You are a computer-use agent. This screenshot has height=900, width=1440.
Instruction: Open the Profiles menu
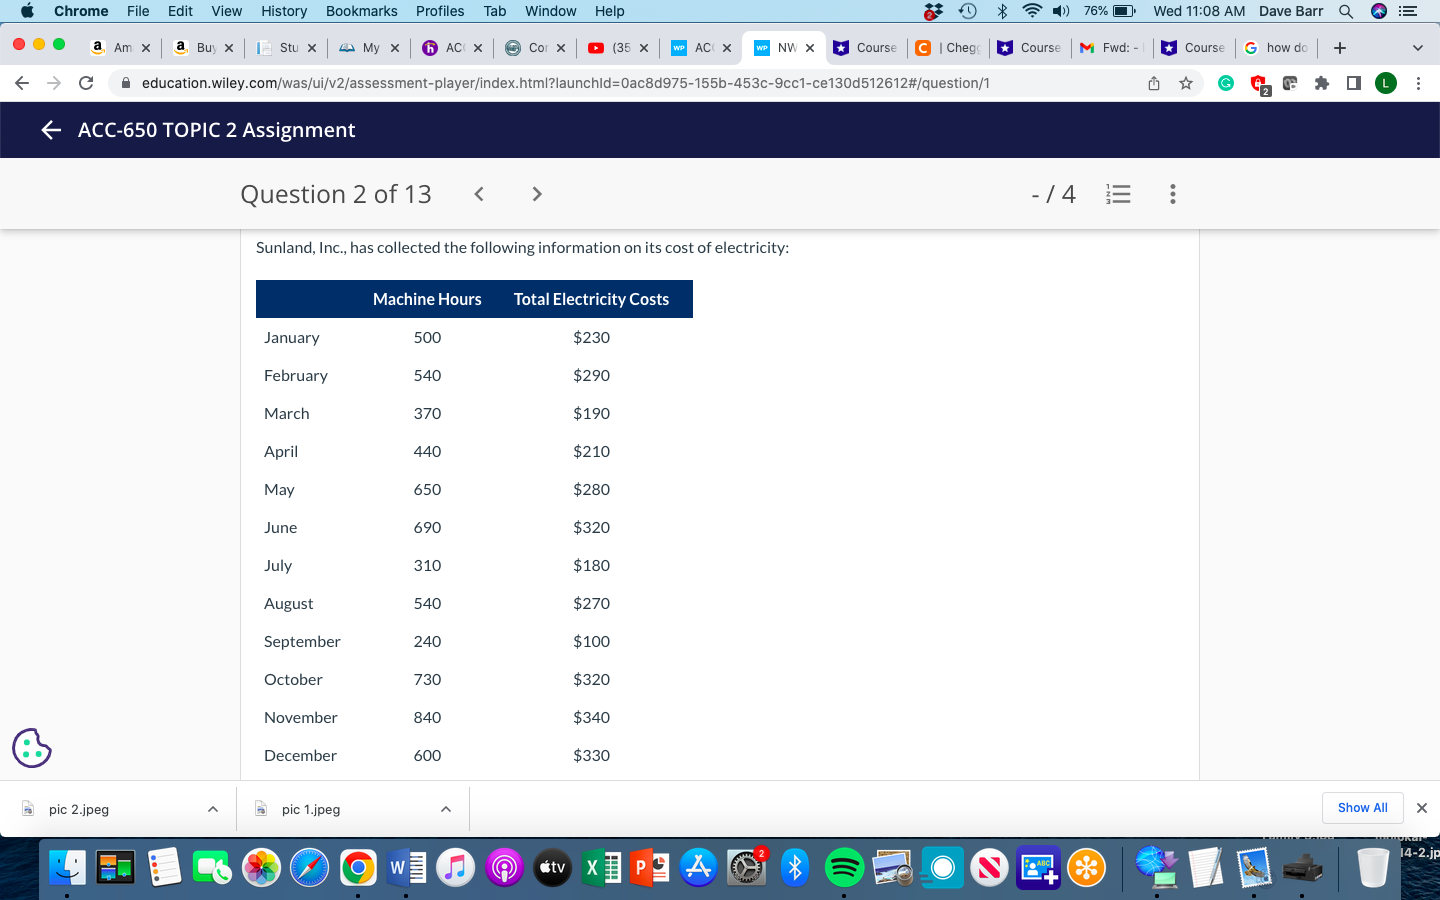point(440,11)
